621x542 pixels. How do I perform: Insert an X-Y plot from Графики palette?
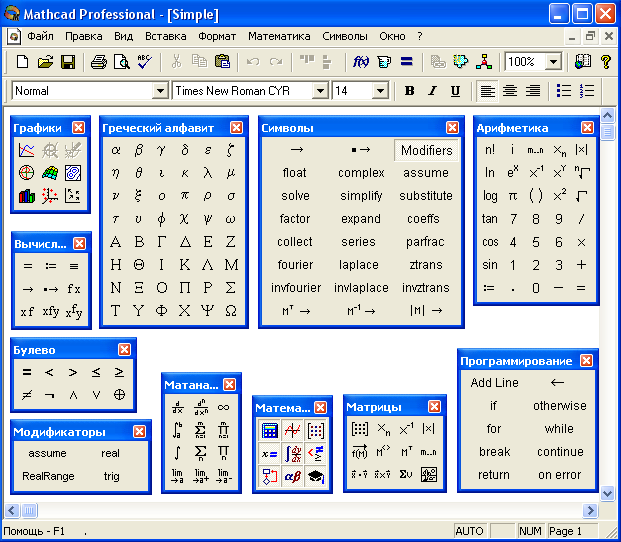pos(27,150)
